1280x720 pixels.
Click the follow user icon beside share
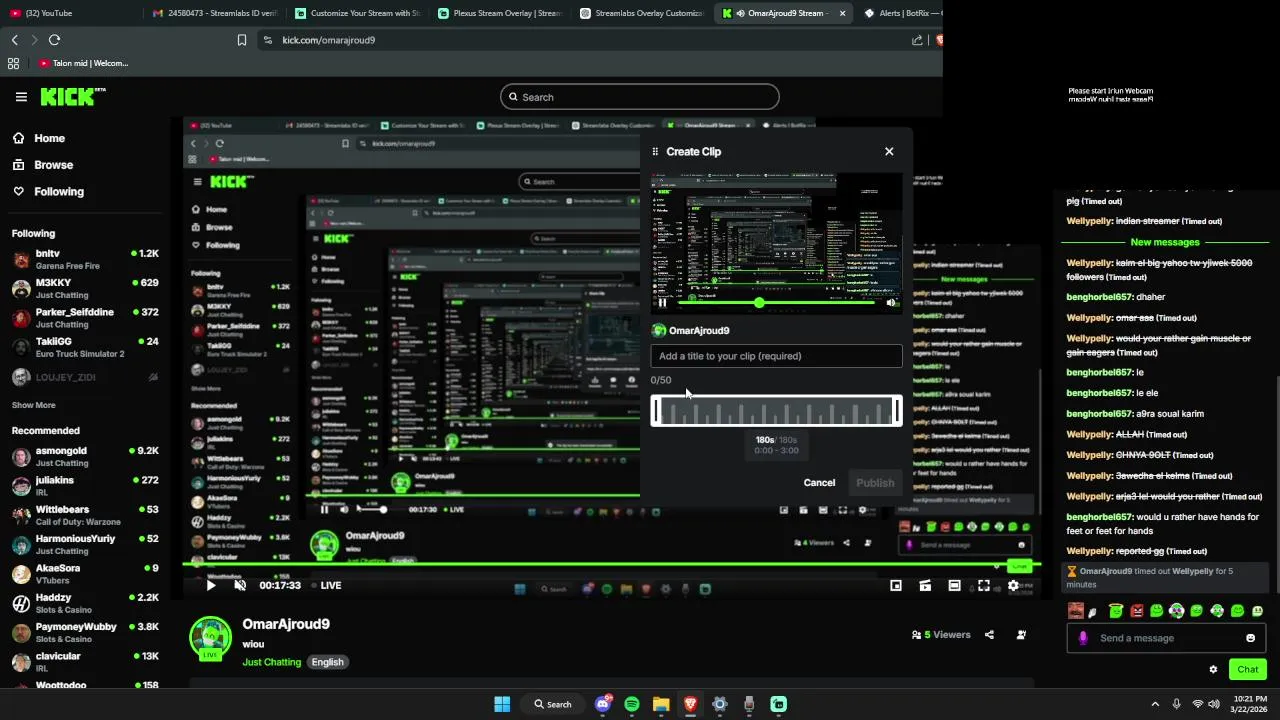1021,635
